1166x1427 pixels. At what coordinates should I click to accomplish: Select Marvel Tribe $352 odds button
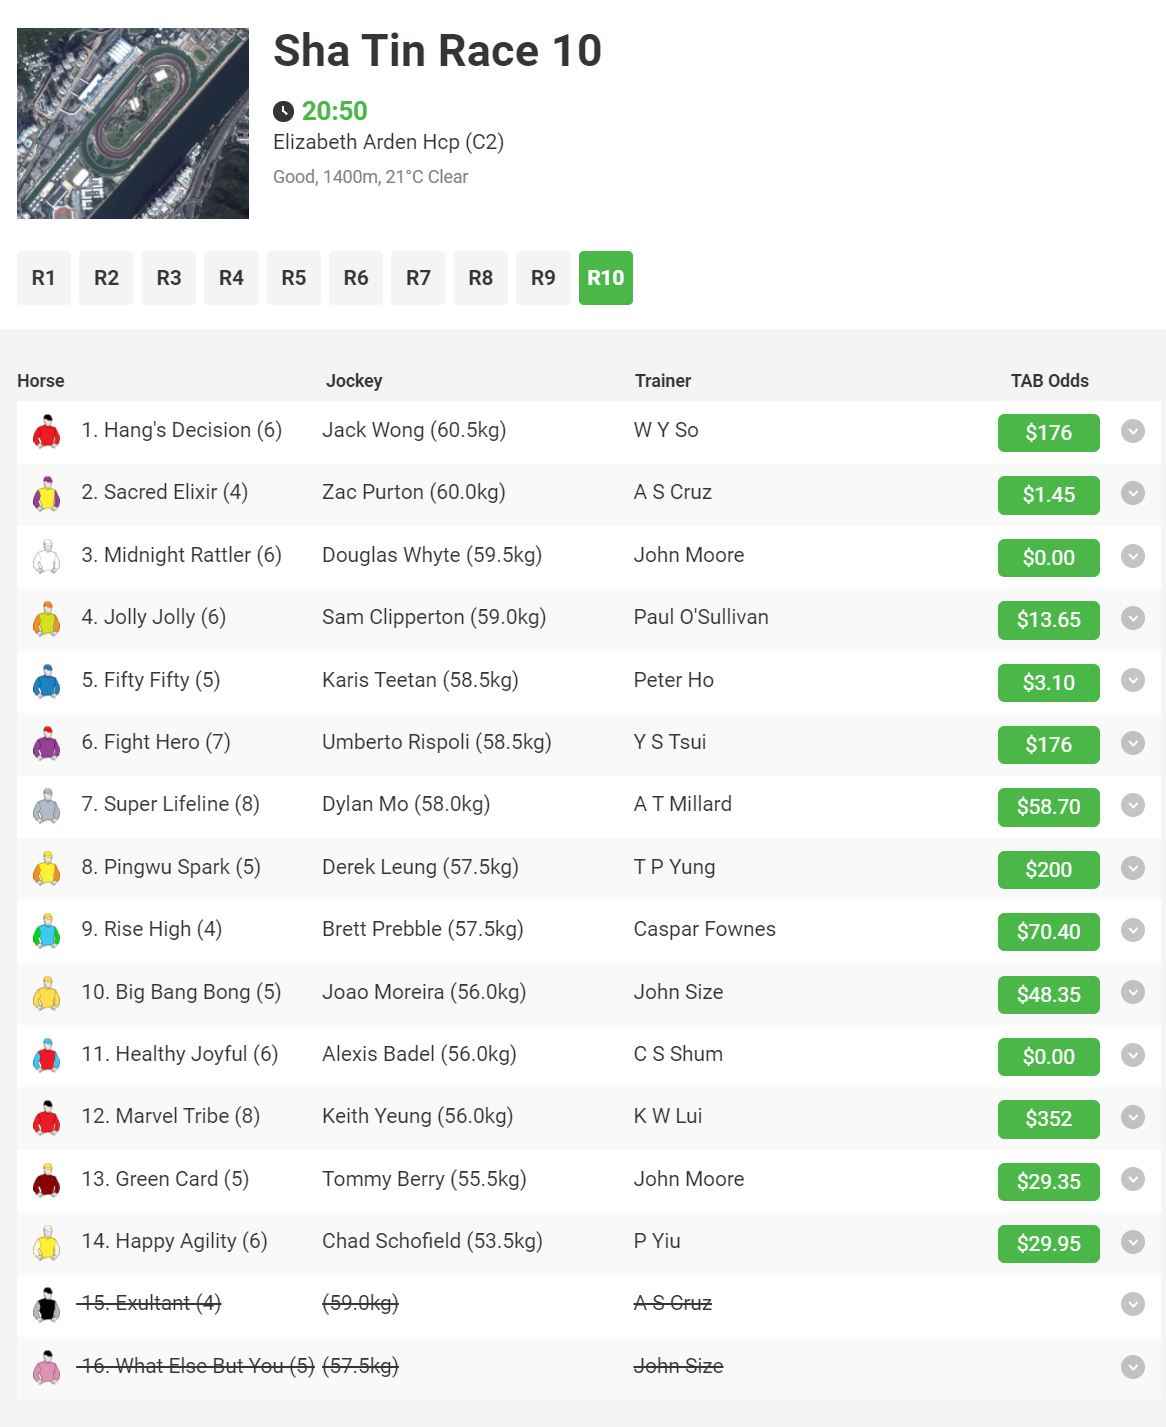1048,1119
